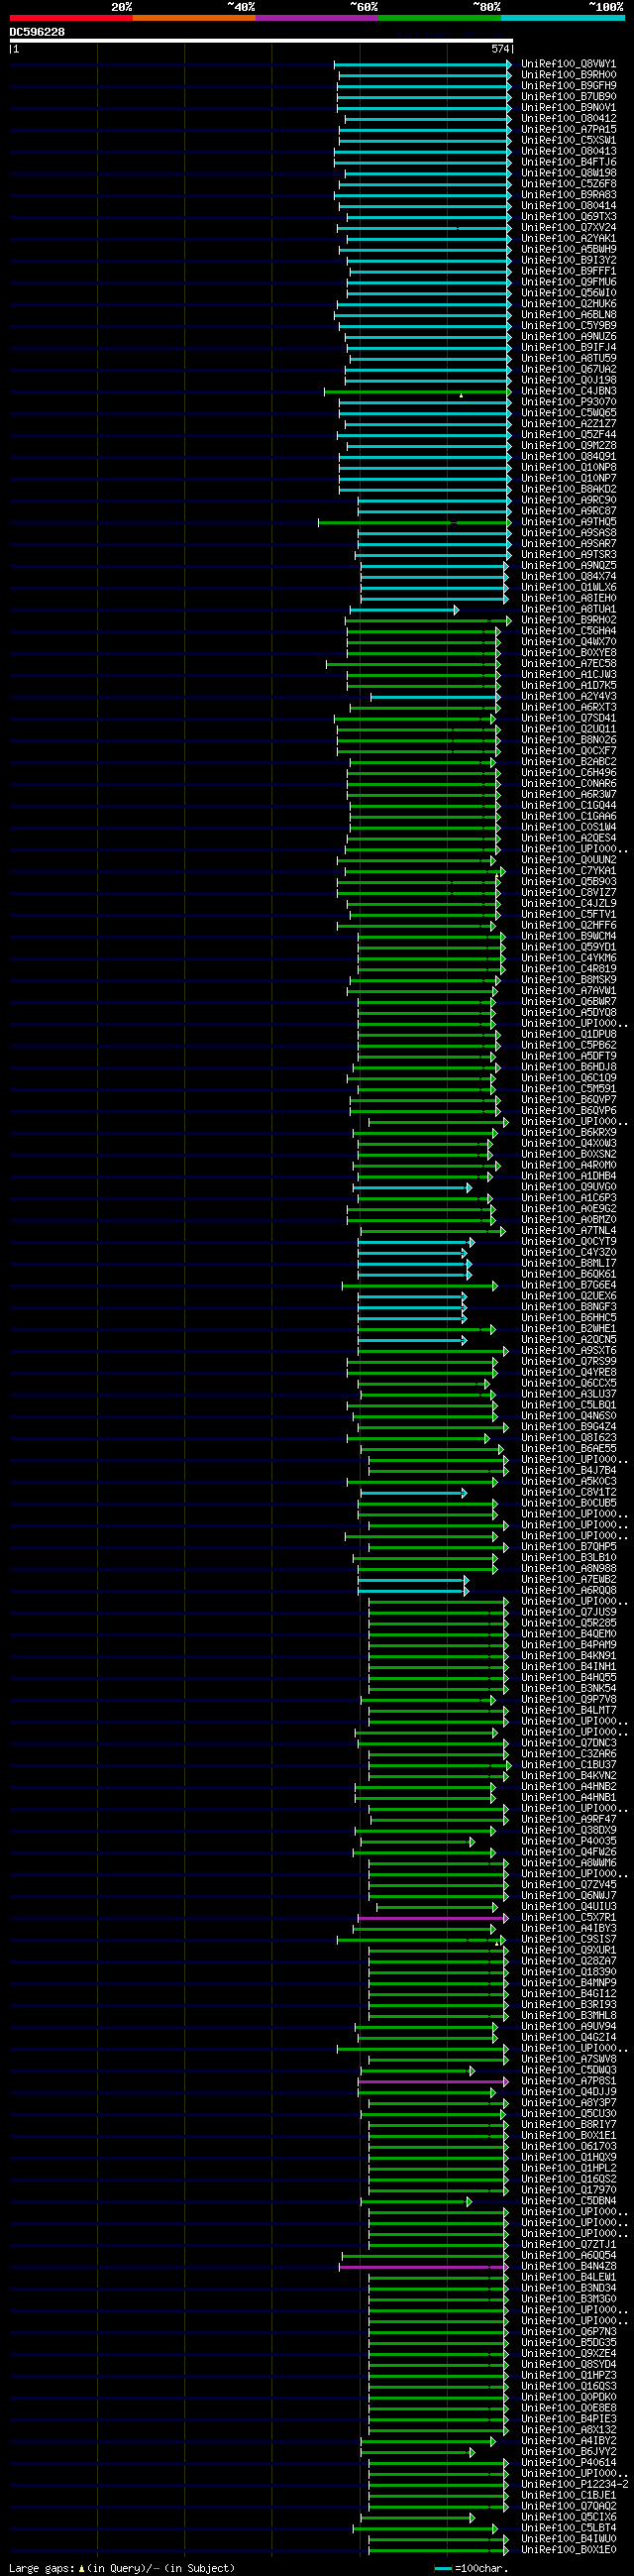The width and height of the screenshot is (634, 2576).
Task: Select hit label UniRef100_Q6P7N3
Action: (x=568, y=2332)
